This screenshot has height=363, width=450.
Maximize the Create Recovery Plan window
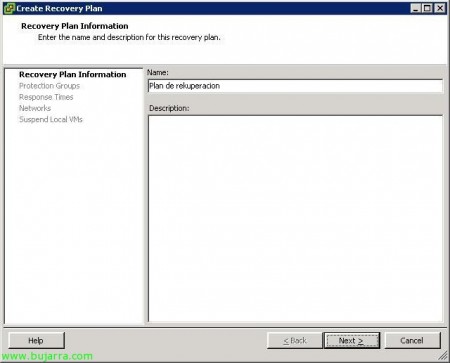[427, 8]
